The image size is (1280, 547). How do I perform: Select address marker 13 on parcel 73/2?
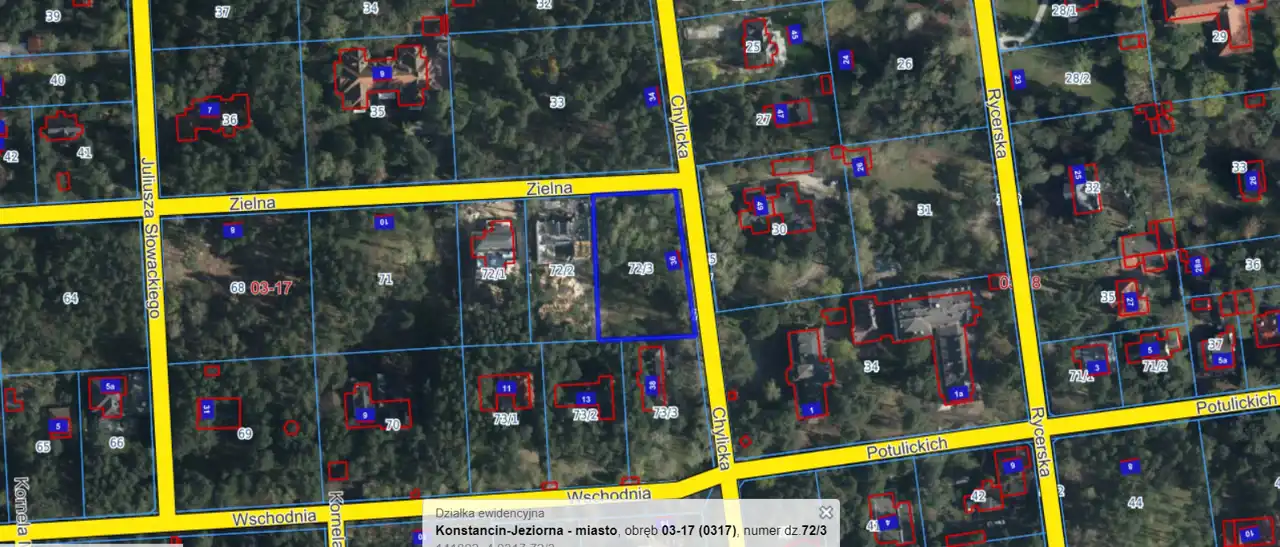click(585, 399)
